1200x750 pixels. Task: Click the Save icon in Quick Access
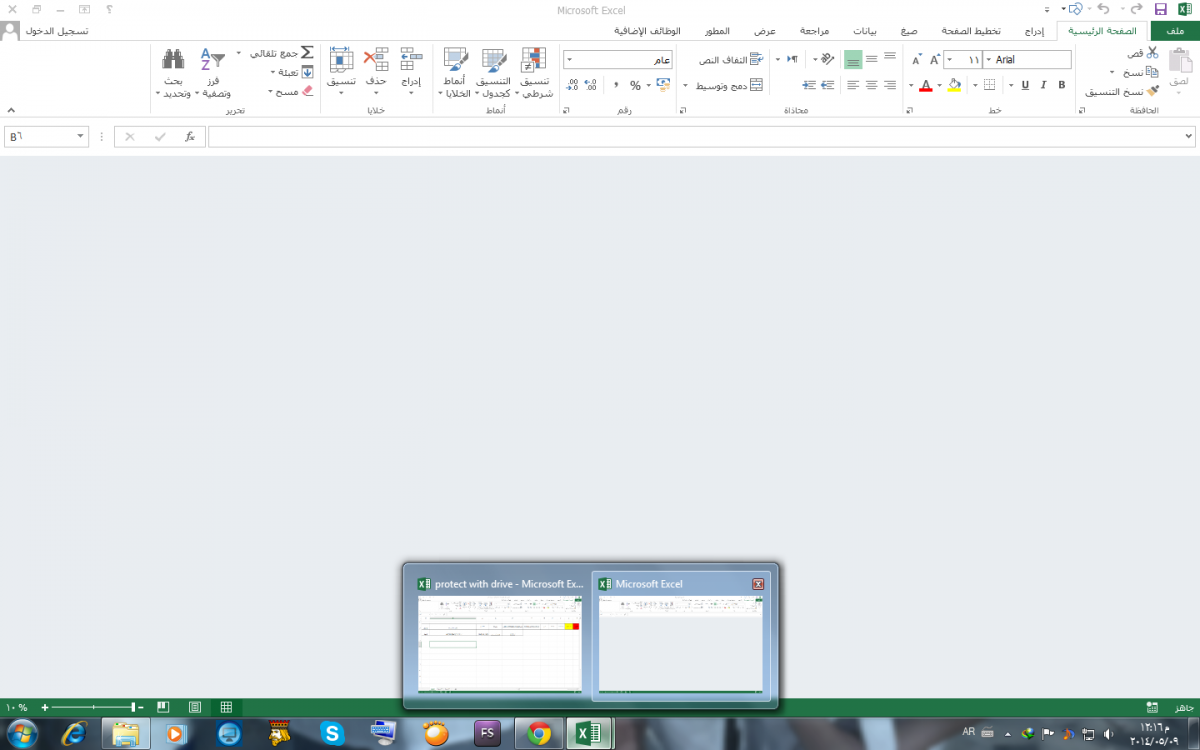[x=1160, y=9]
